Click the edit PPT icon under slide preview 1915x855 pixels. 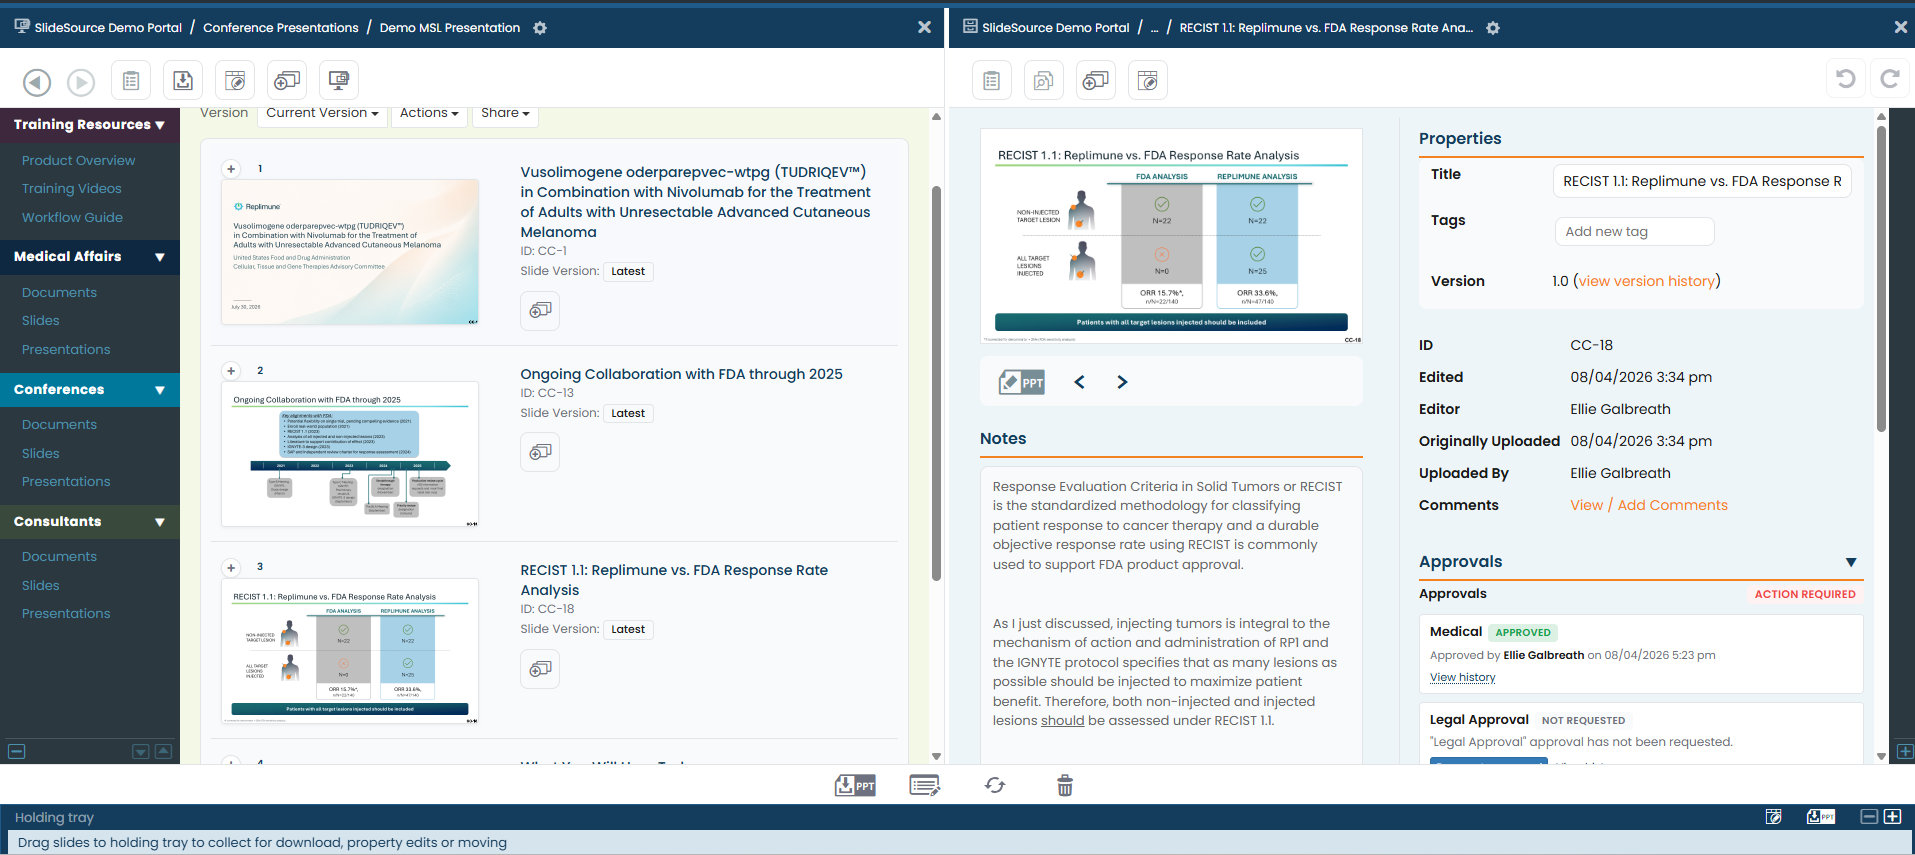[x=1022, y=382]
